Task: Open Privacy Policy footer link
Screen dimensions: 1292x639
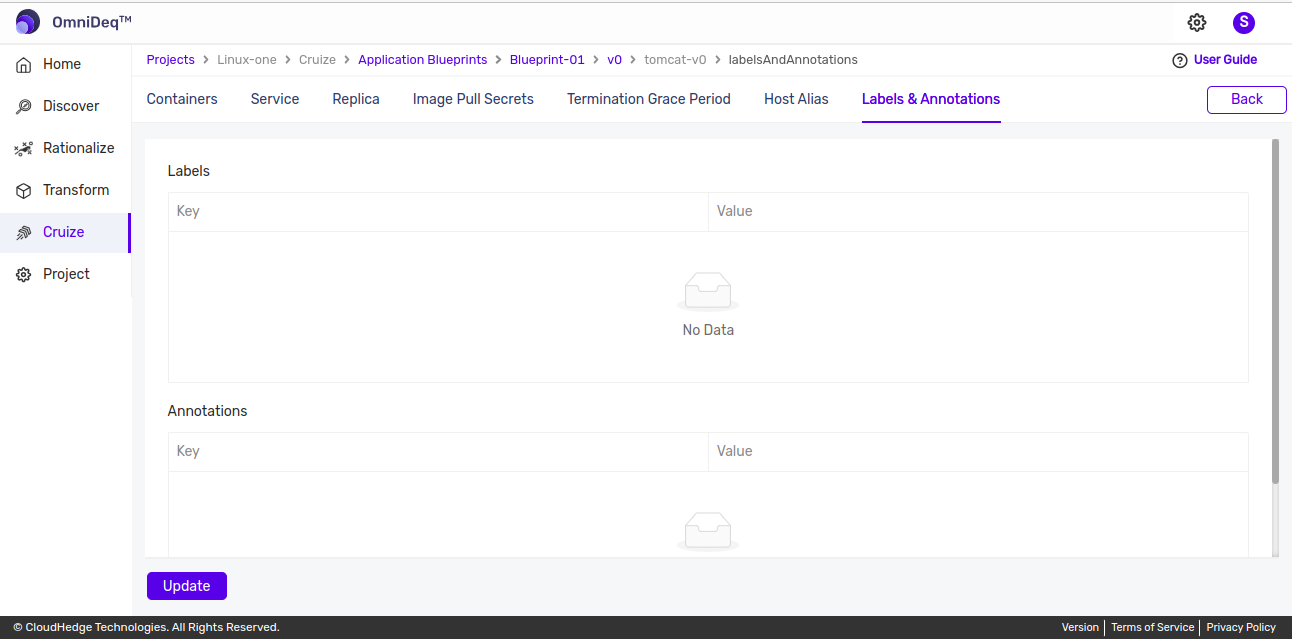Action: click(1241, 628)
